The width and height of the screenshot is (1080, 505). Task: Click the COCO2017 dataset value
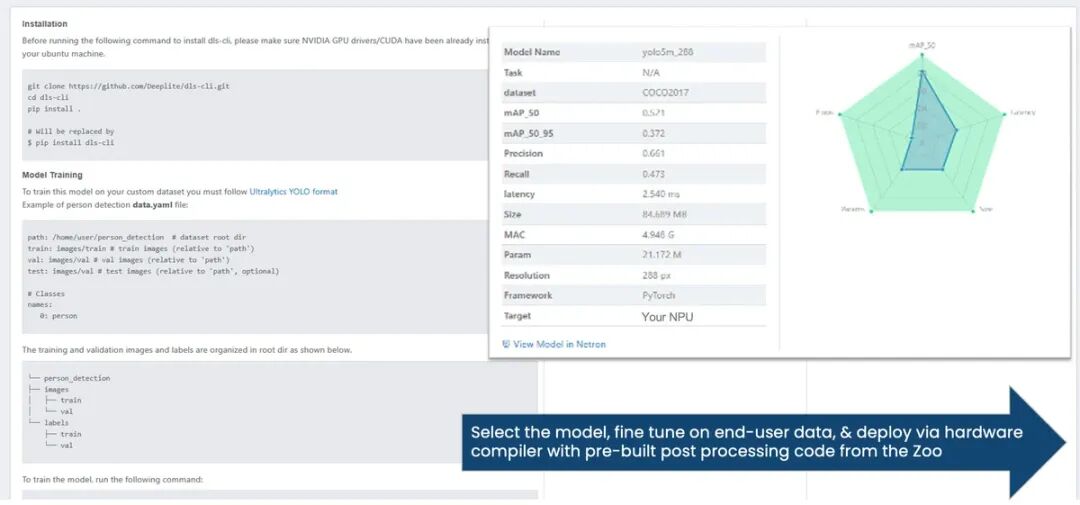[x=665, y=93]
